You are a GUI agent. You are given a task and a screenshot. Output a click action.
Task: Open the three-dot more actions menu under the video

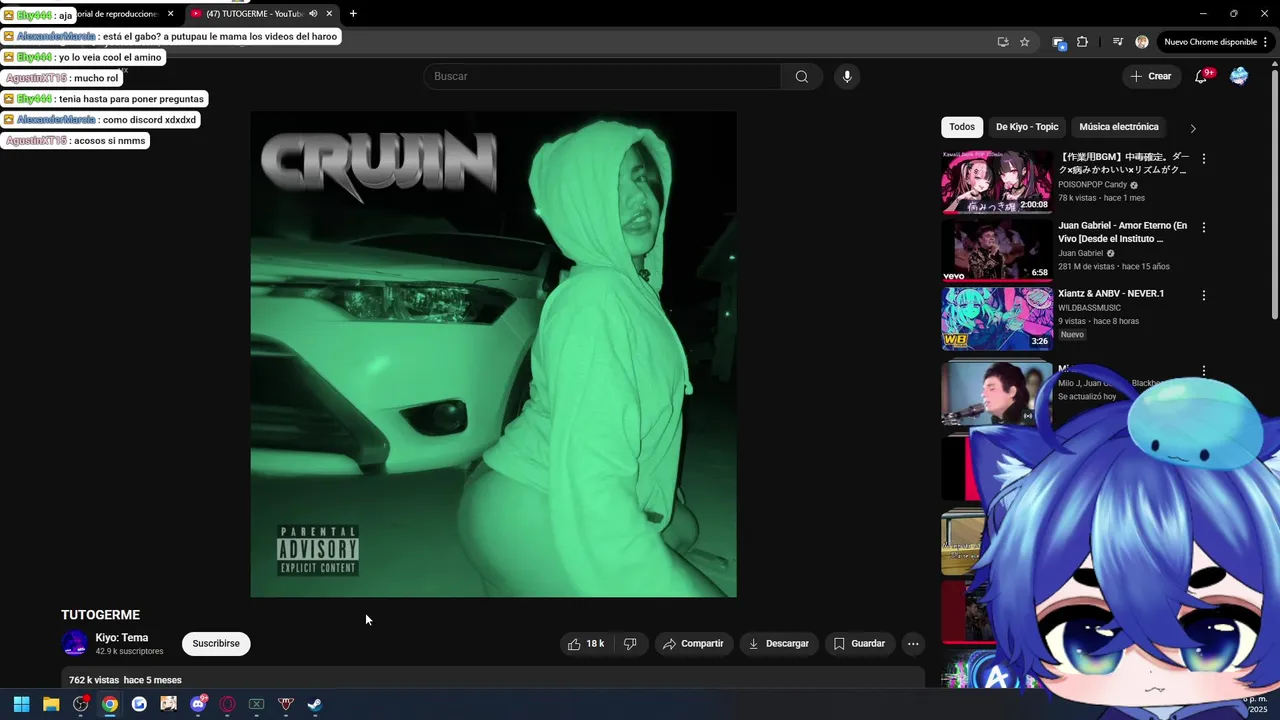(913, 644)
